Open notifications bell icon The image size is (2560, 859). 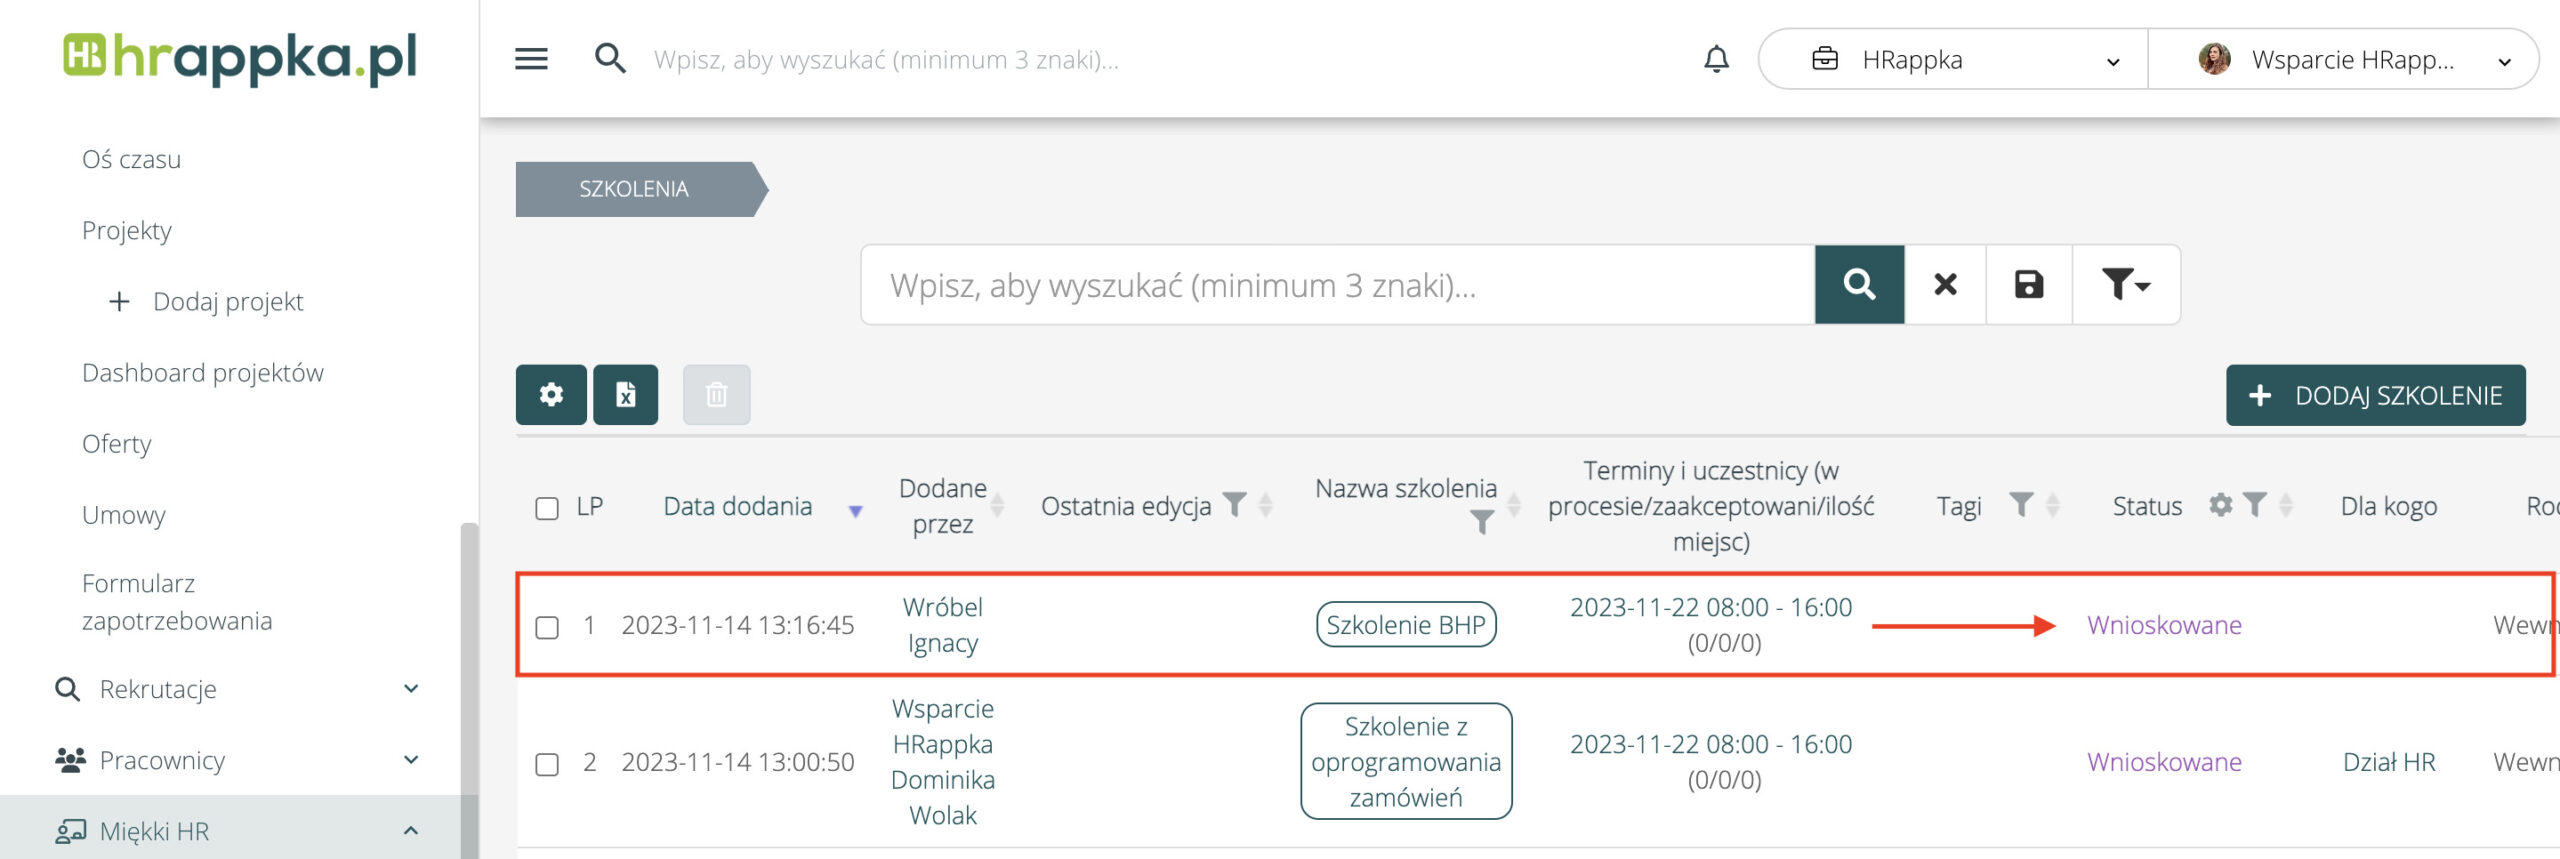1716,59
